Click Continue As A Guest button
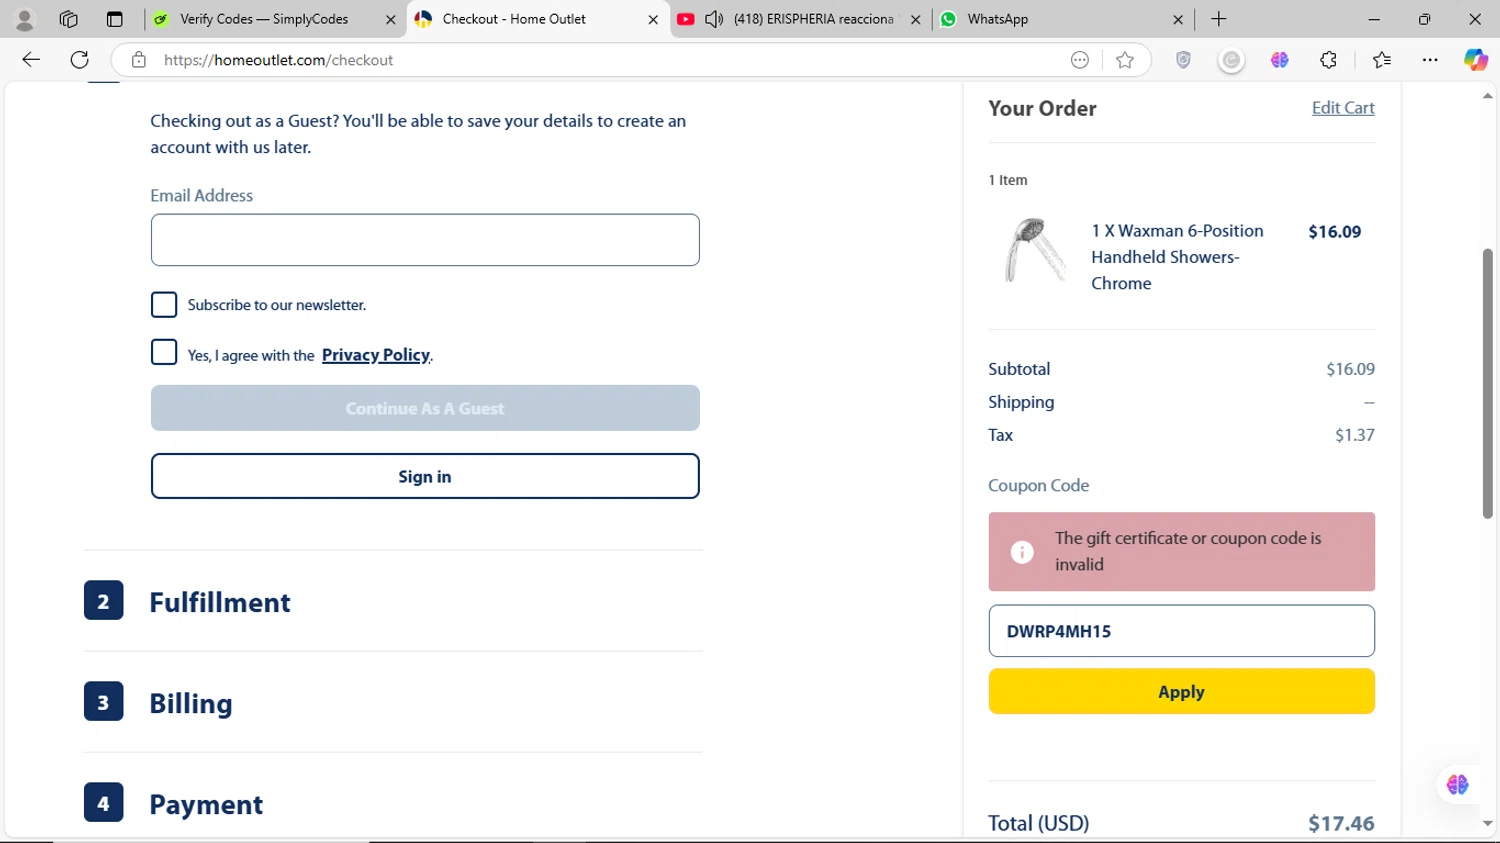This screenshot has width=1500, height=843. coord(425,408)
